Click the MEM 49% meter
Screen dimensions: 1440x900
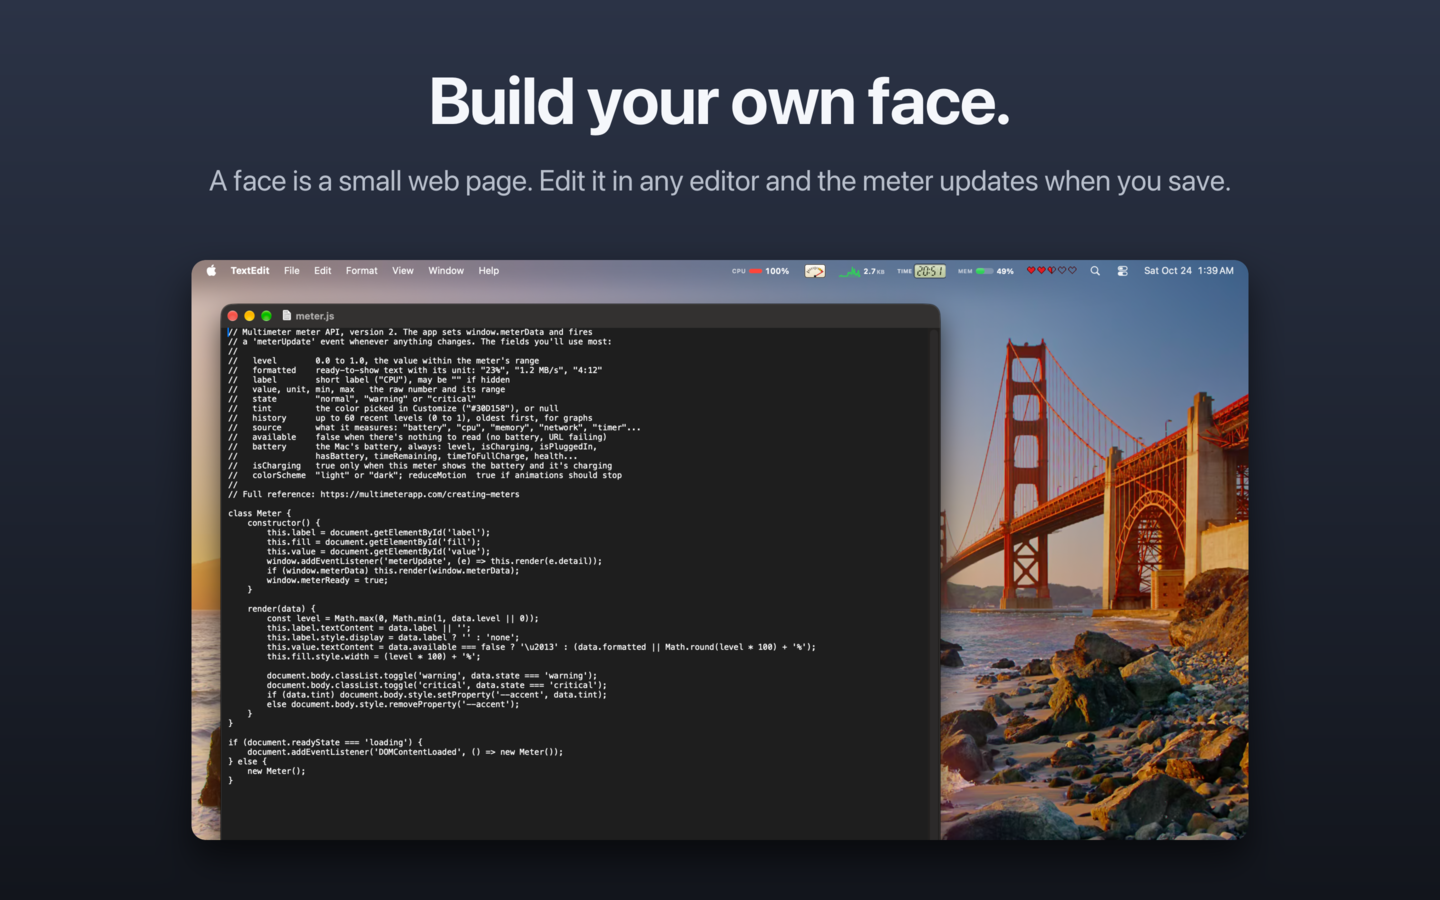986,271
